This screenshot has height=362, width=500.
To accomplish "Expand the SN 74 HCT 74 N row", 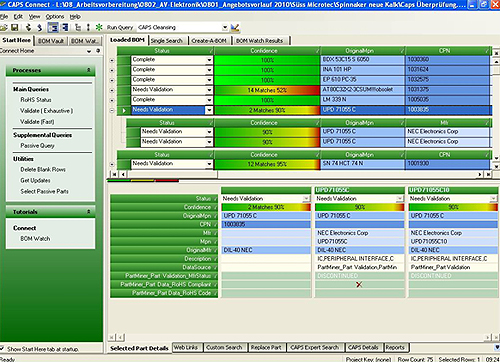I will 112,164.
